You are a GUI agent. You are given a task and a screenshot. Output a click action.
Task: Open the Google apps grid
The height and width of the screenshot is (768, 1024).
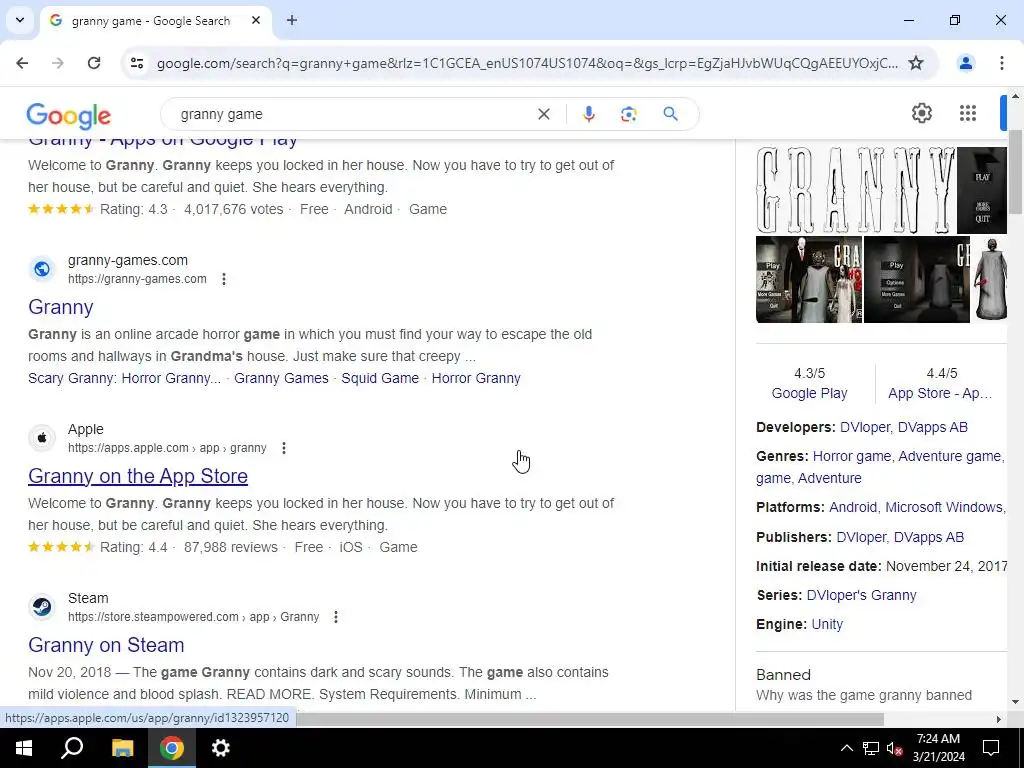[x=968, y=113]
